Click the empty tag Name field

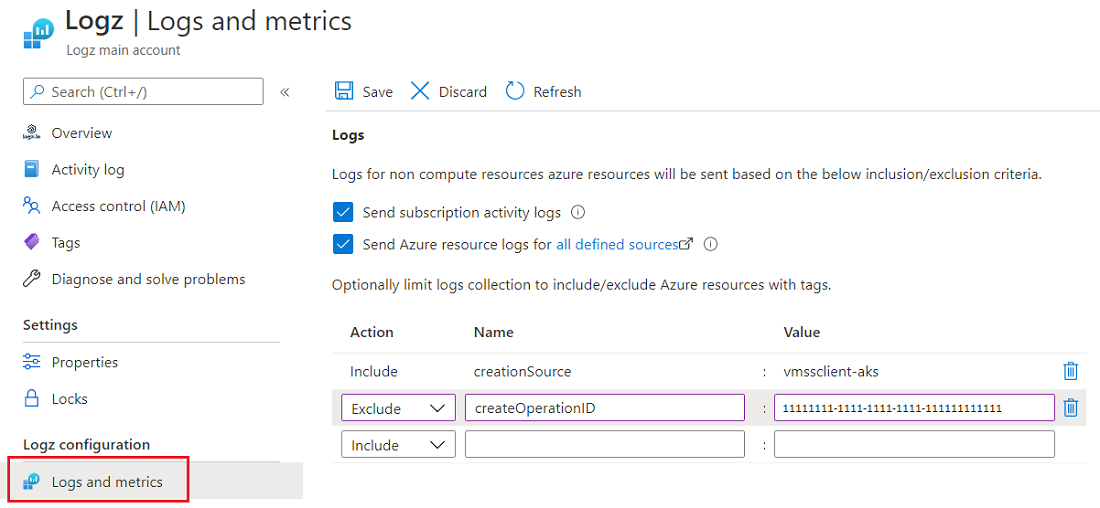pyautogui.click(x=604, y=445)
